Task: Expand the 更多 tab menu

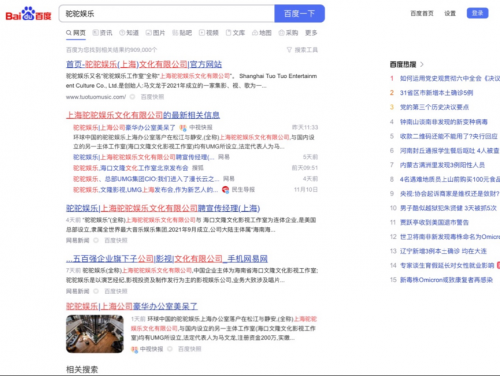Action: pos(311,33)
